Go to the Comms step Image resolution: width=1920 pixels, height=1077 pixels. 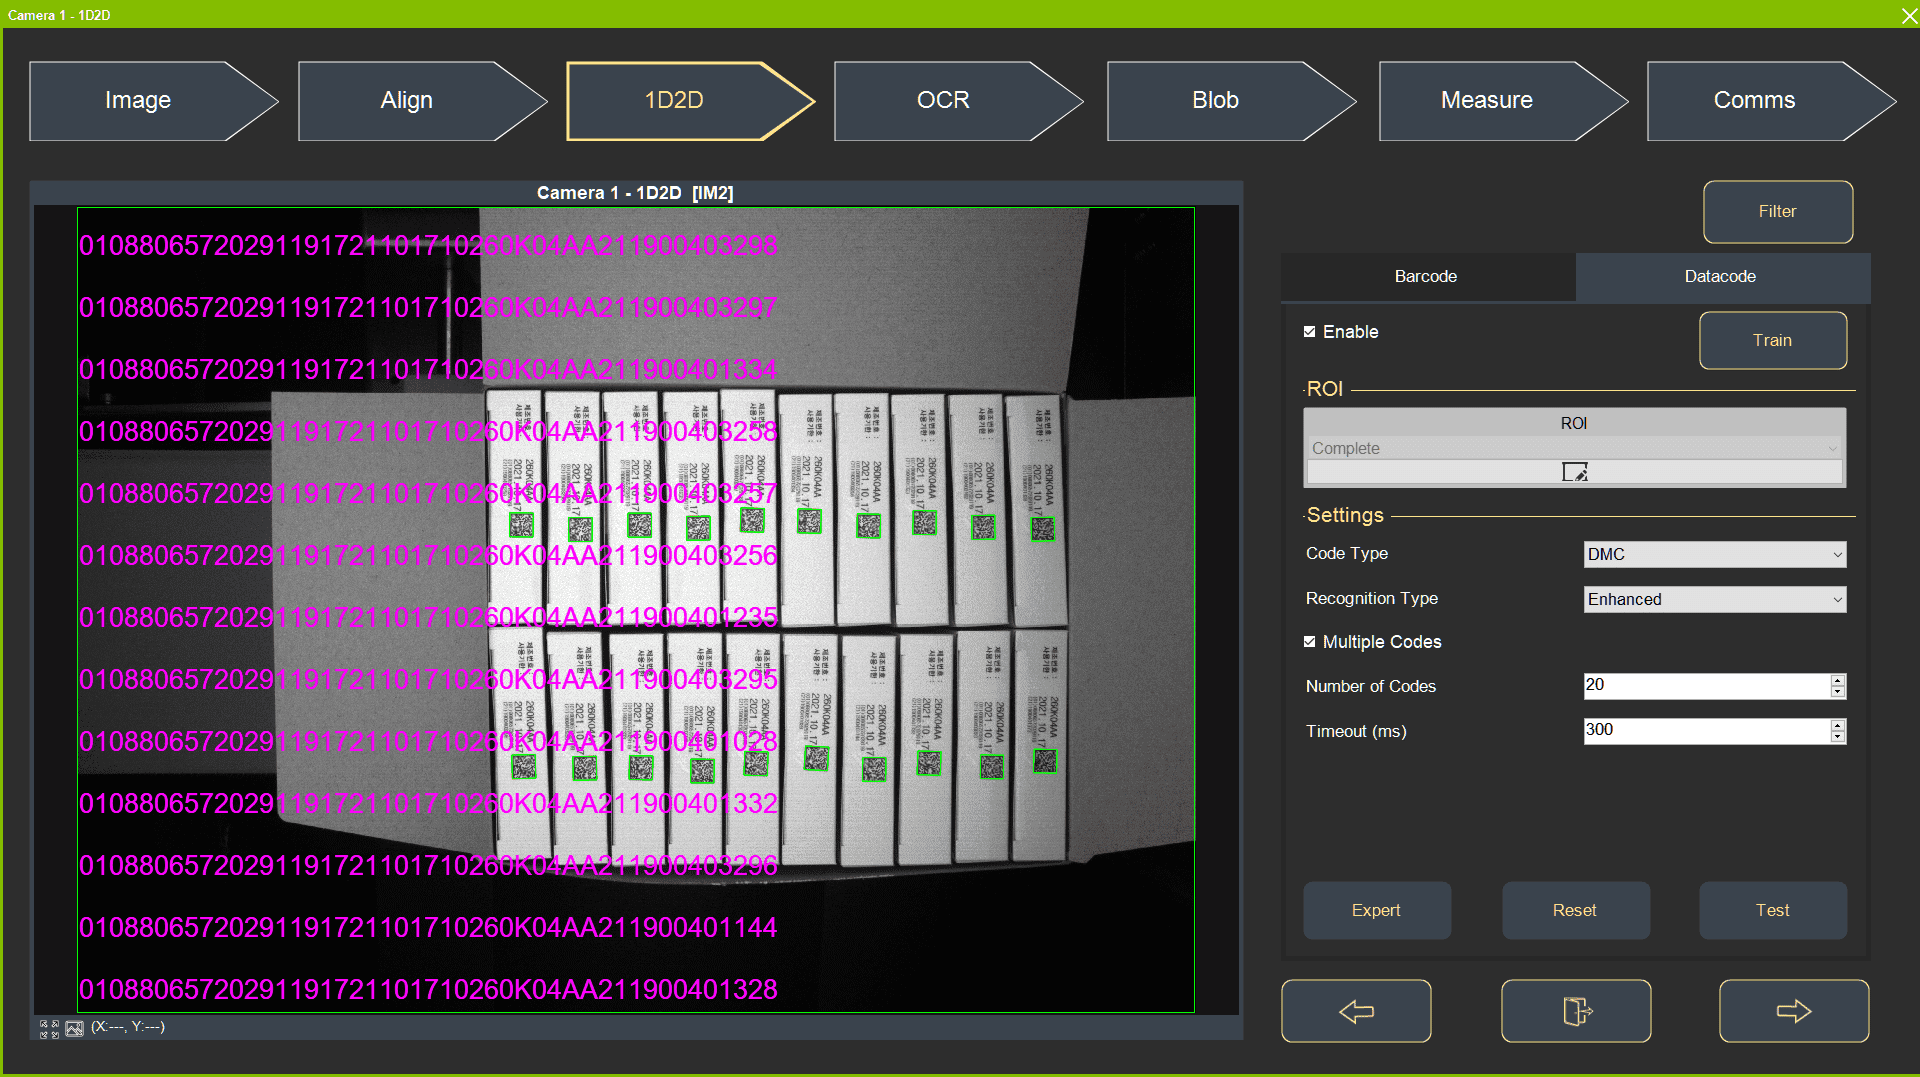coord(1771,101)
